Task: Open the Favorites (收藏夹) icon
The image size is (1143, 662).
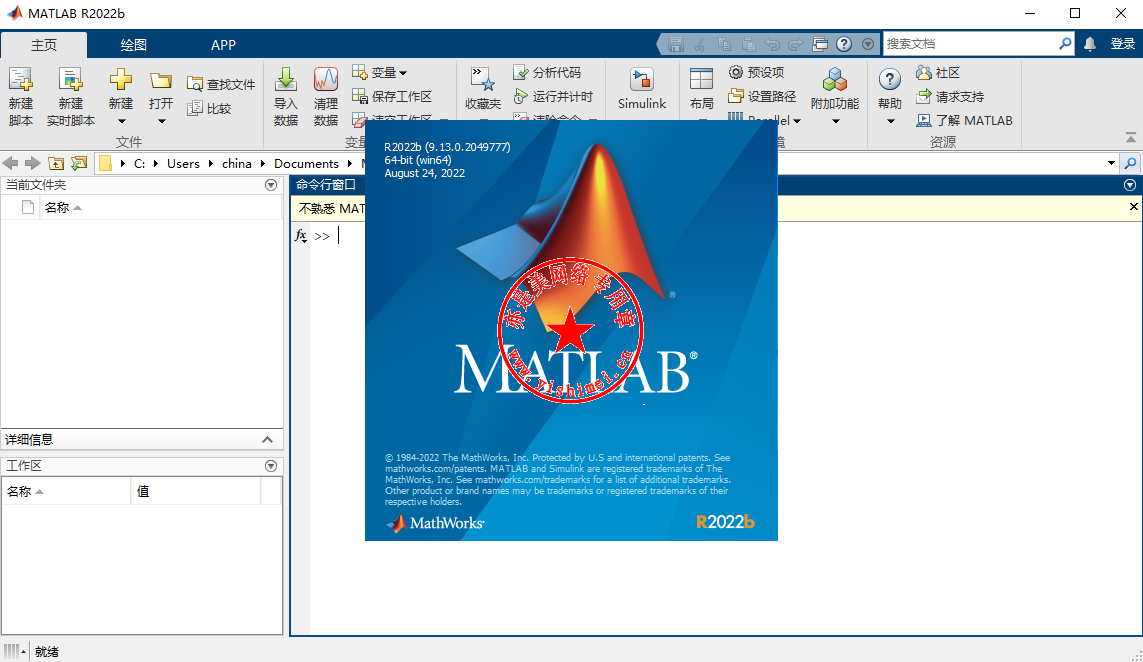Action: click(x=483, y=79)
